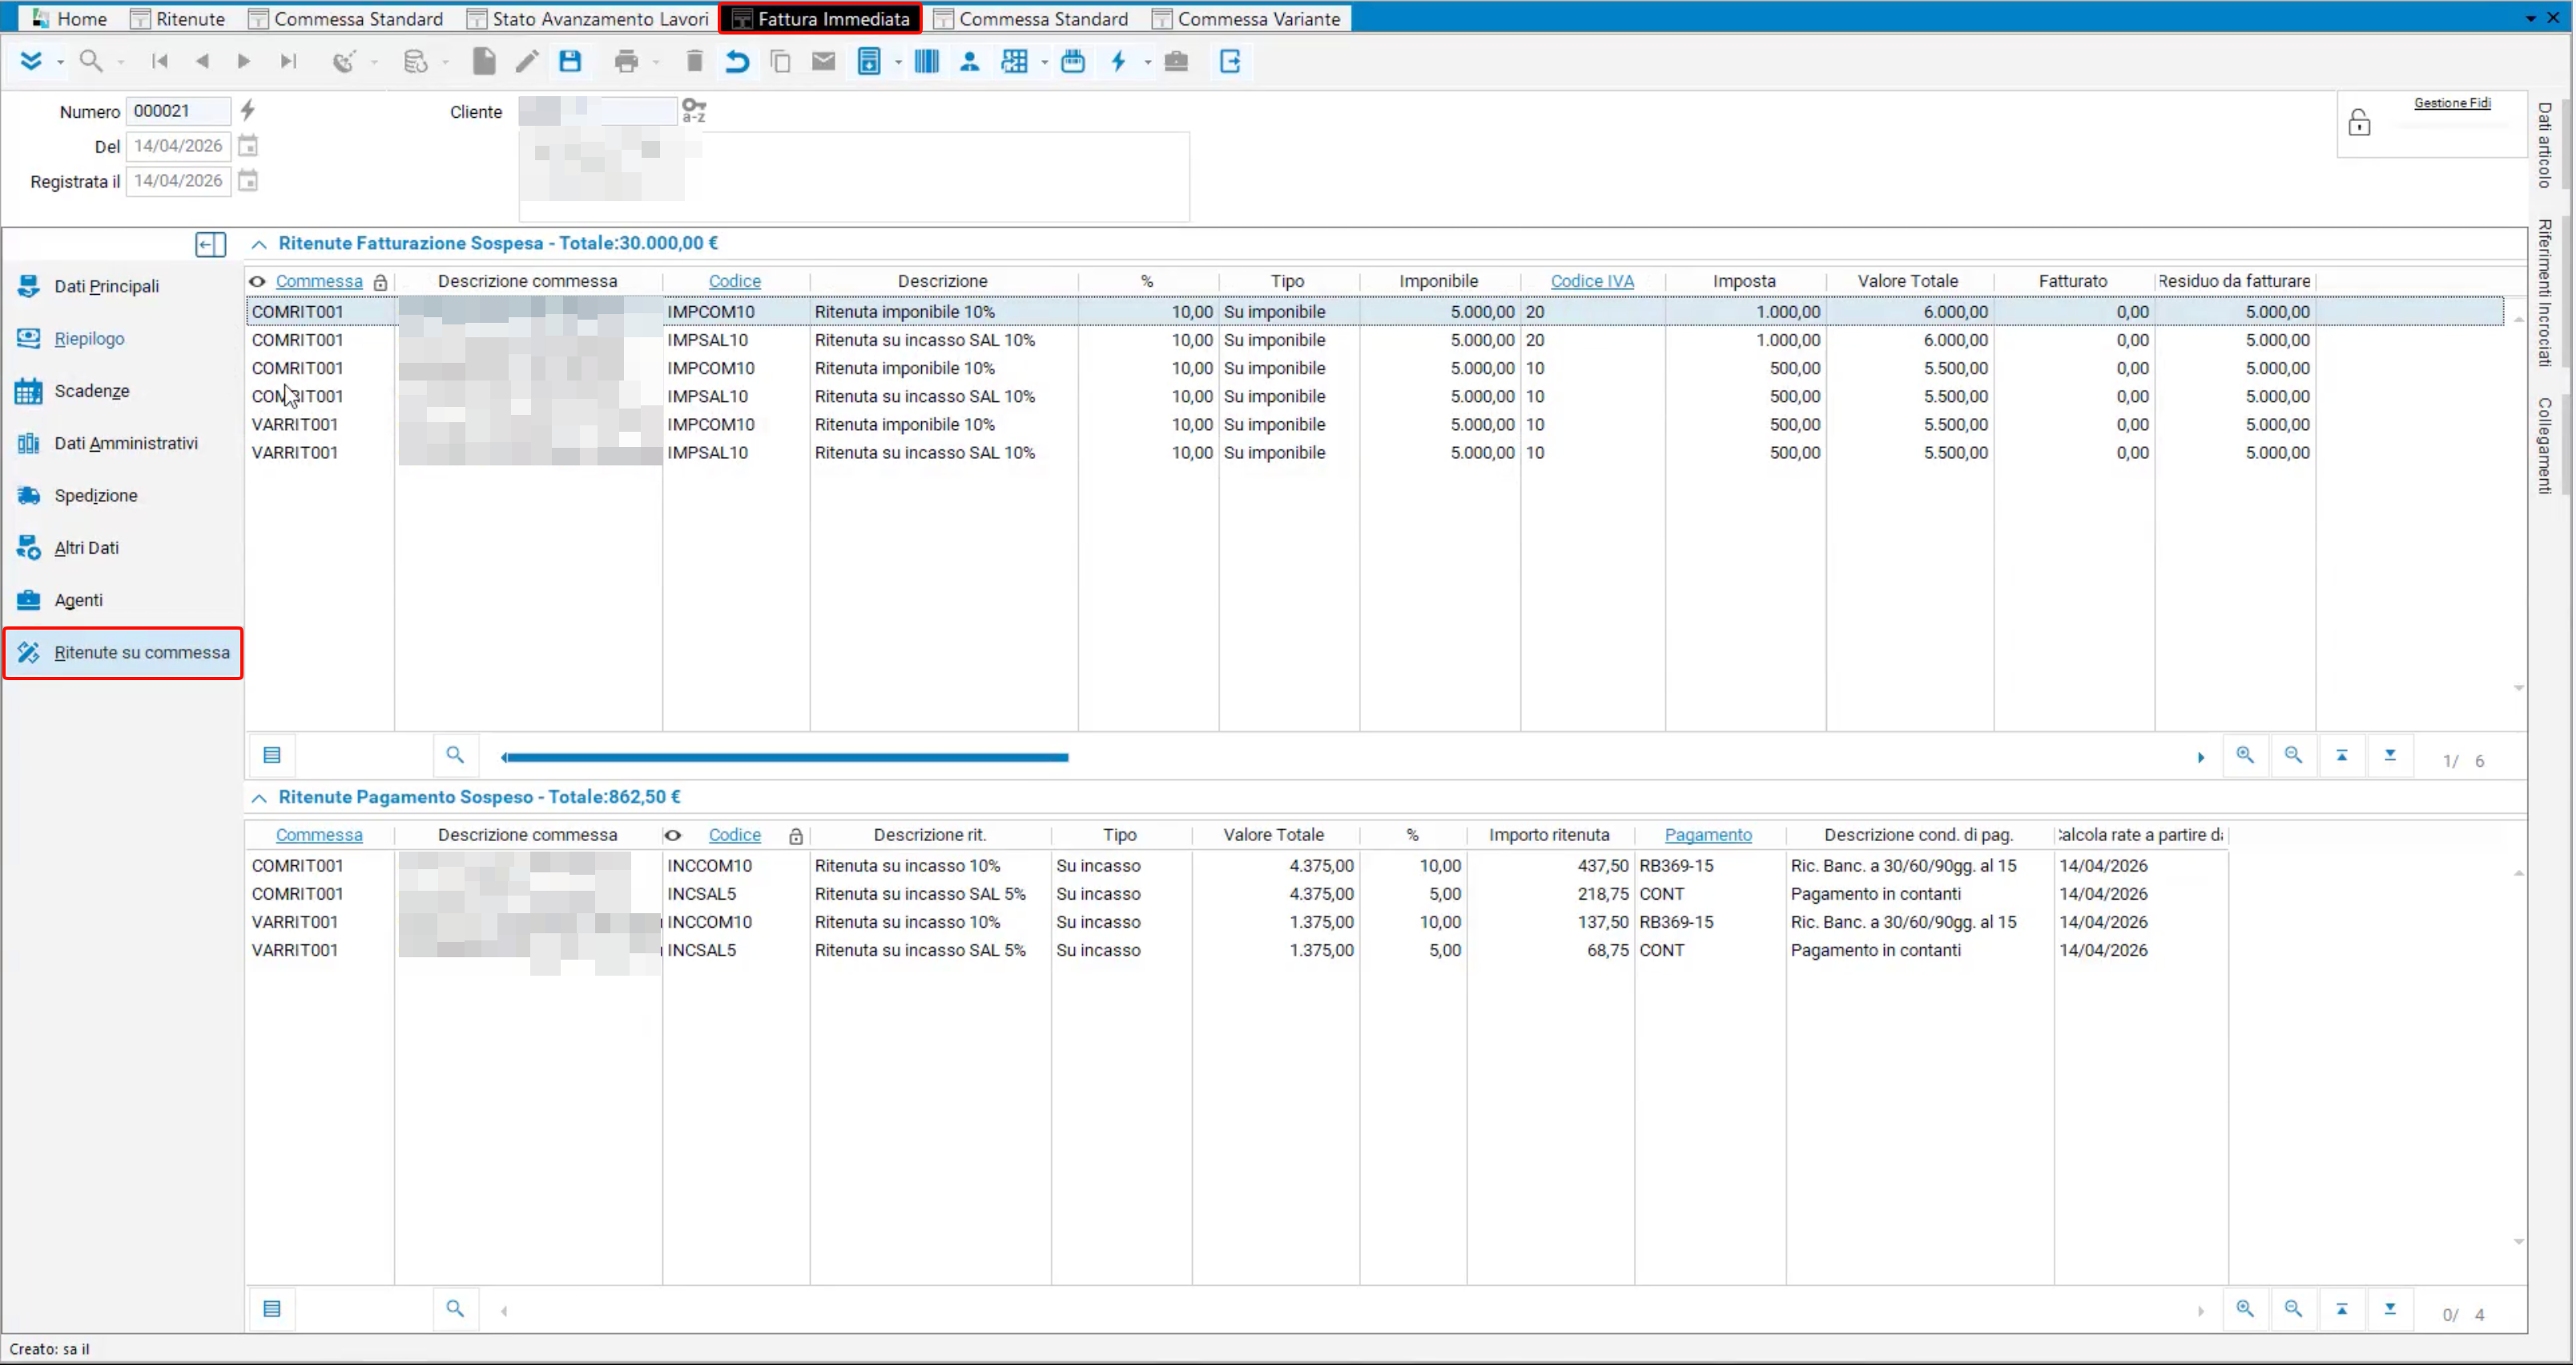Click the double-chevron expand toolbar icon
Screen dimensions: 2576x1365
31,61
